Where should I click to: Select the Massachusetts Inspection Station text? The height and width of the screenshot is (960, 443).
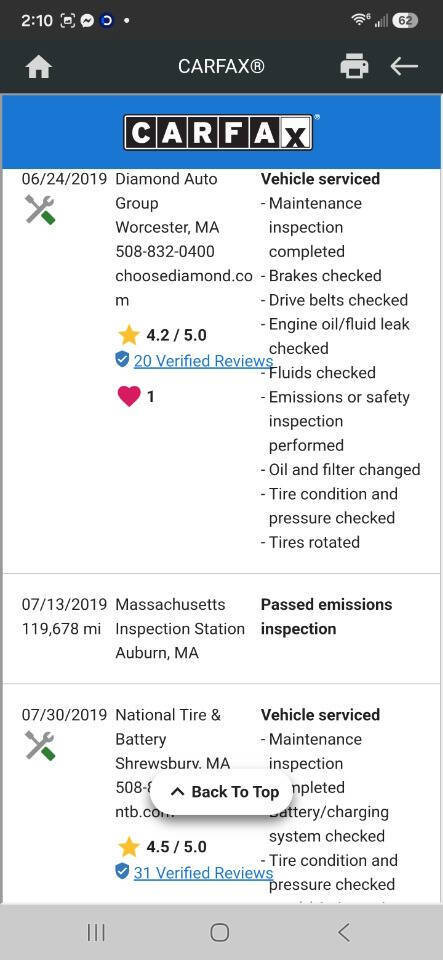pyautogui.click(x=180, y=617)
